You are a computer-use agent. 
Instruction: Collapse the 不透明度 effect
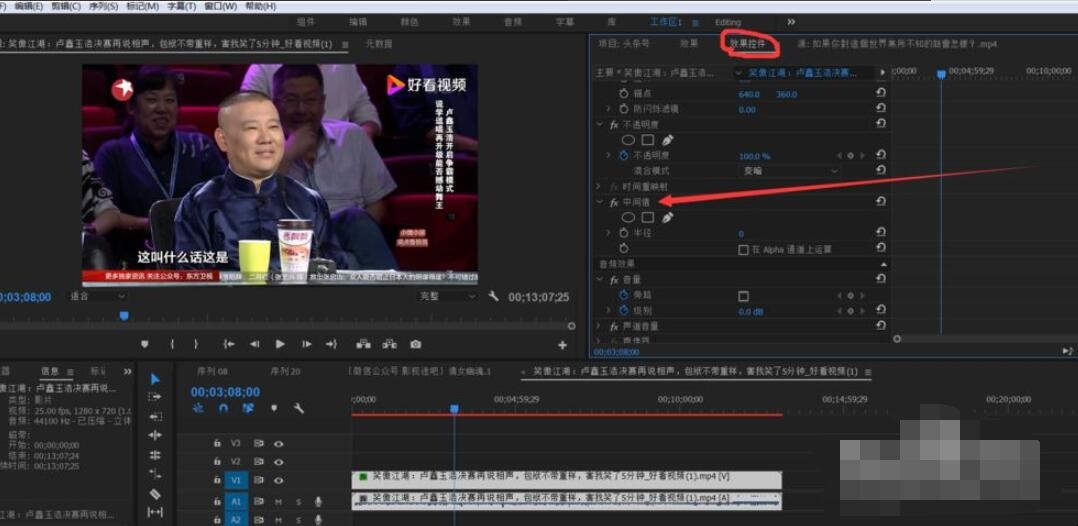pos(600,124)
